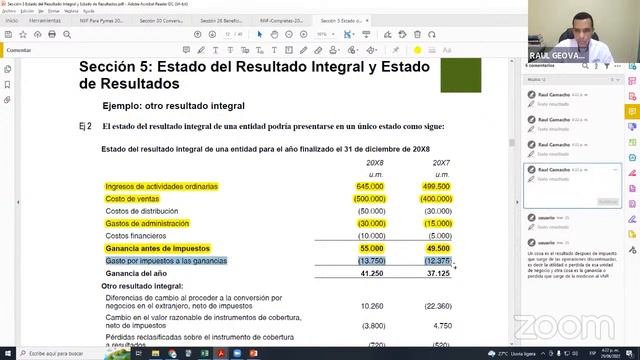Open the find-text magnifier in the toolbar
The width and height of the screenshot is (640, 360).
pos(67,35)
